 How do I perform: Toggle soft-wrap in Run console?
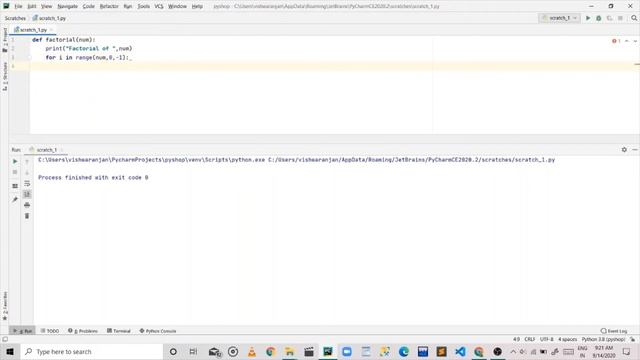27,183
